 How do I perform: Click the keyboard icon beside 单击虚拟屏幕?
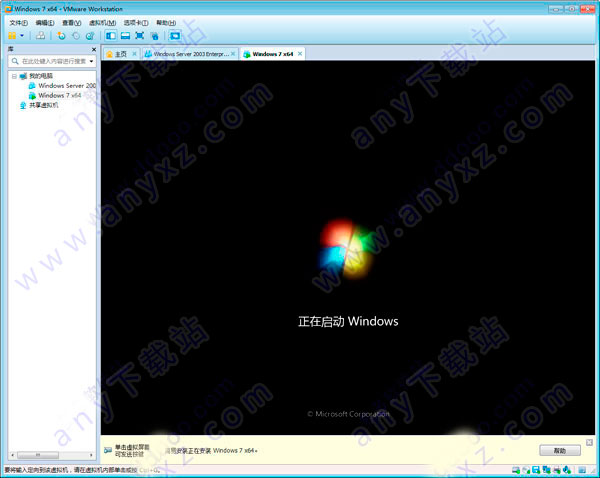pyautogui.click(x=108, y=450)
